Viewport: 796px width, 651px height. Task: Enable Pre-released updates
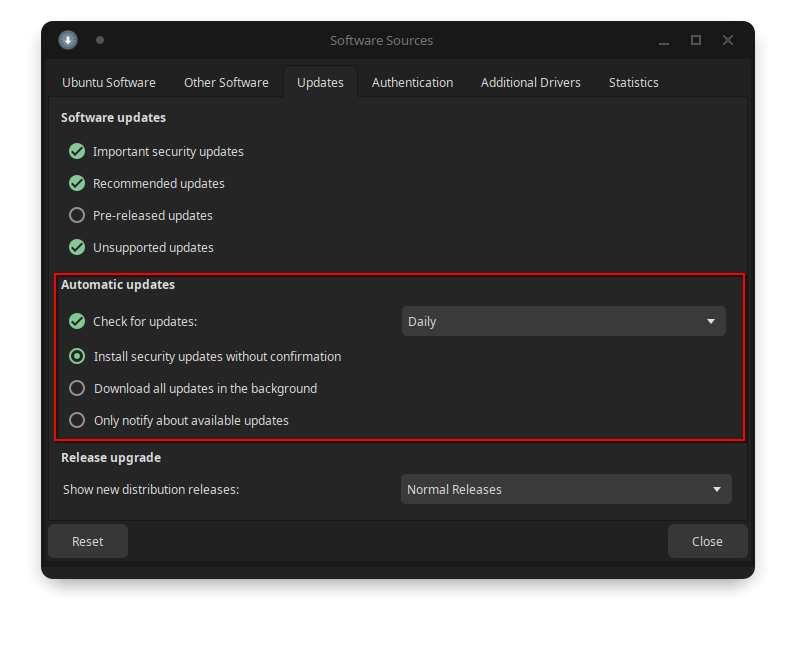(x=77, y=215)
